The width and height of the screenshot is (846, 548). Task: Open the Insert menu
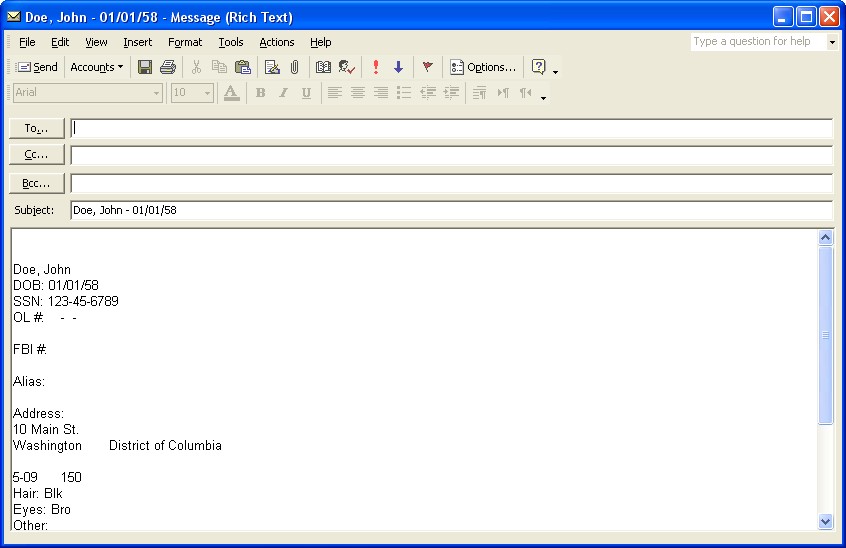(x=138, y=42)
